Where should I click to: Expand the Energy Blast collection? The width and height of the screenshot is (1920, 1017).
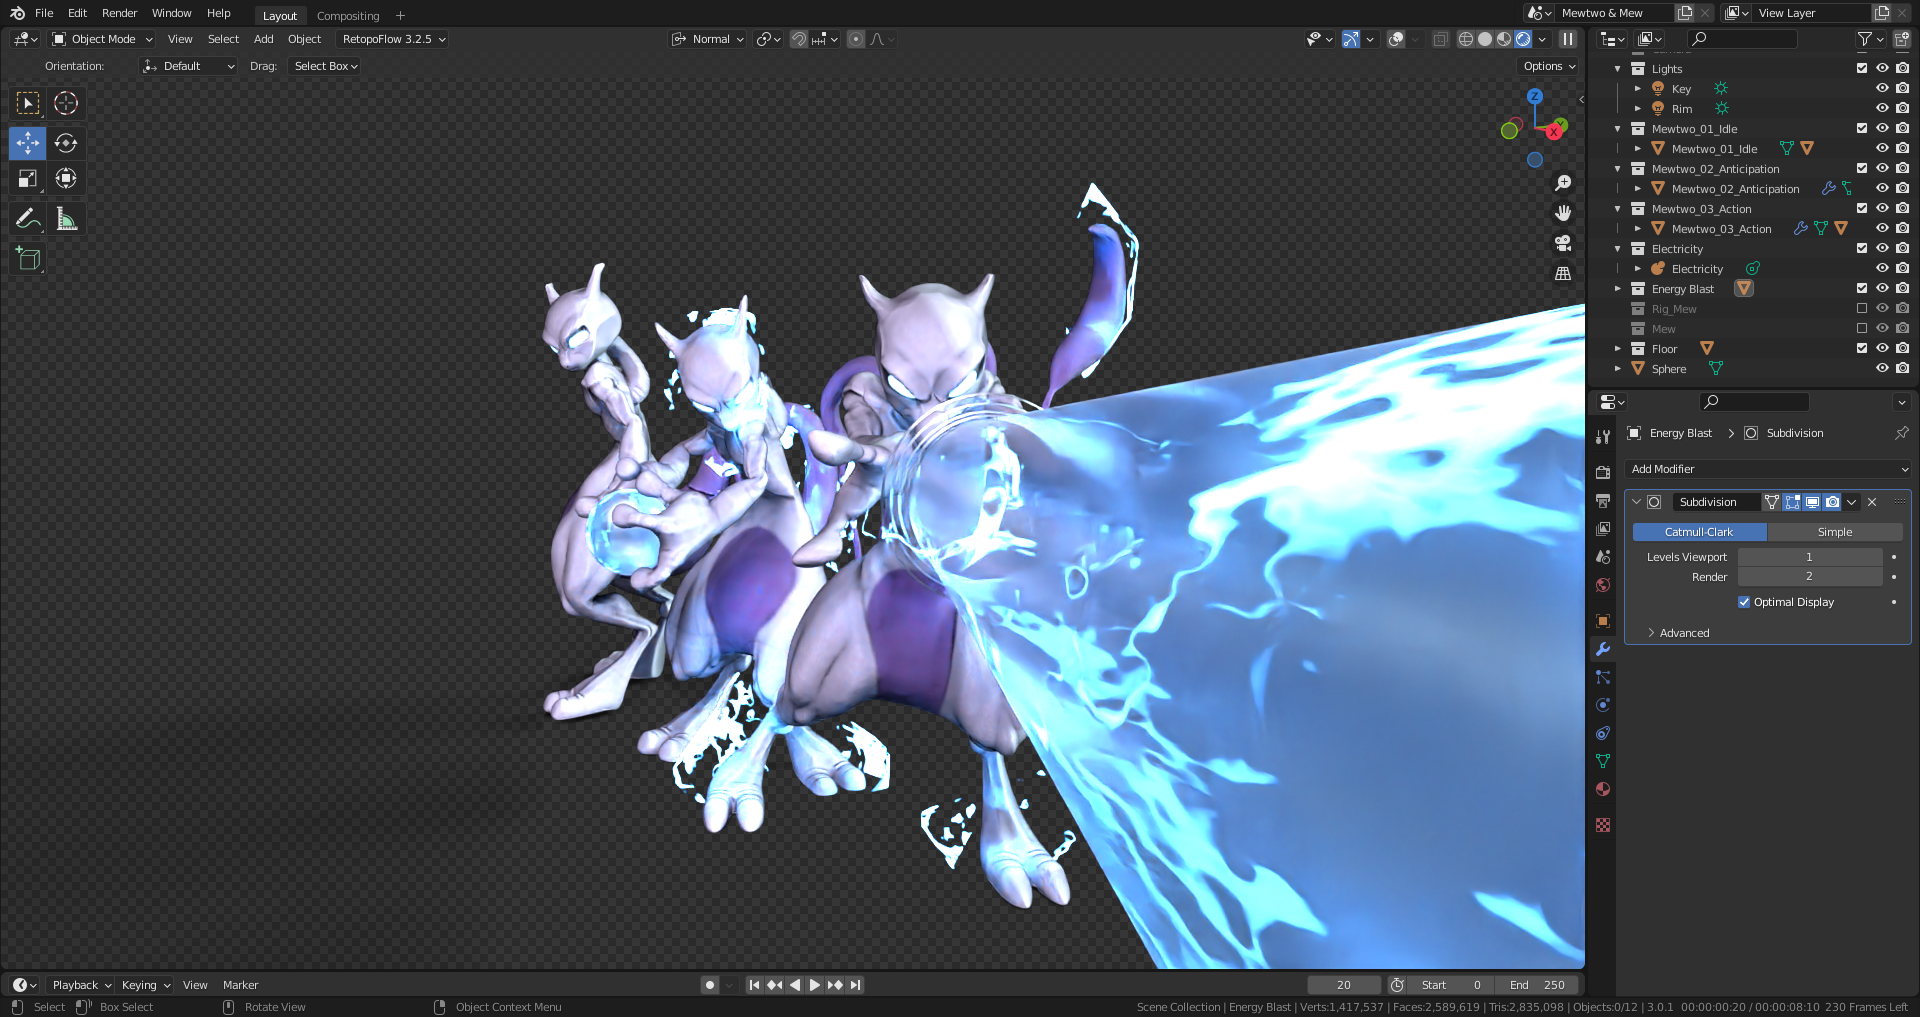[x=1617, y=289]
